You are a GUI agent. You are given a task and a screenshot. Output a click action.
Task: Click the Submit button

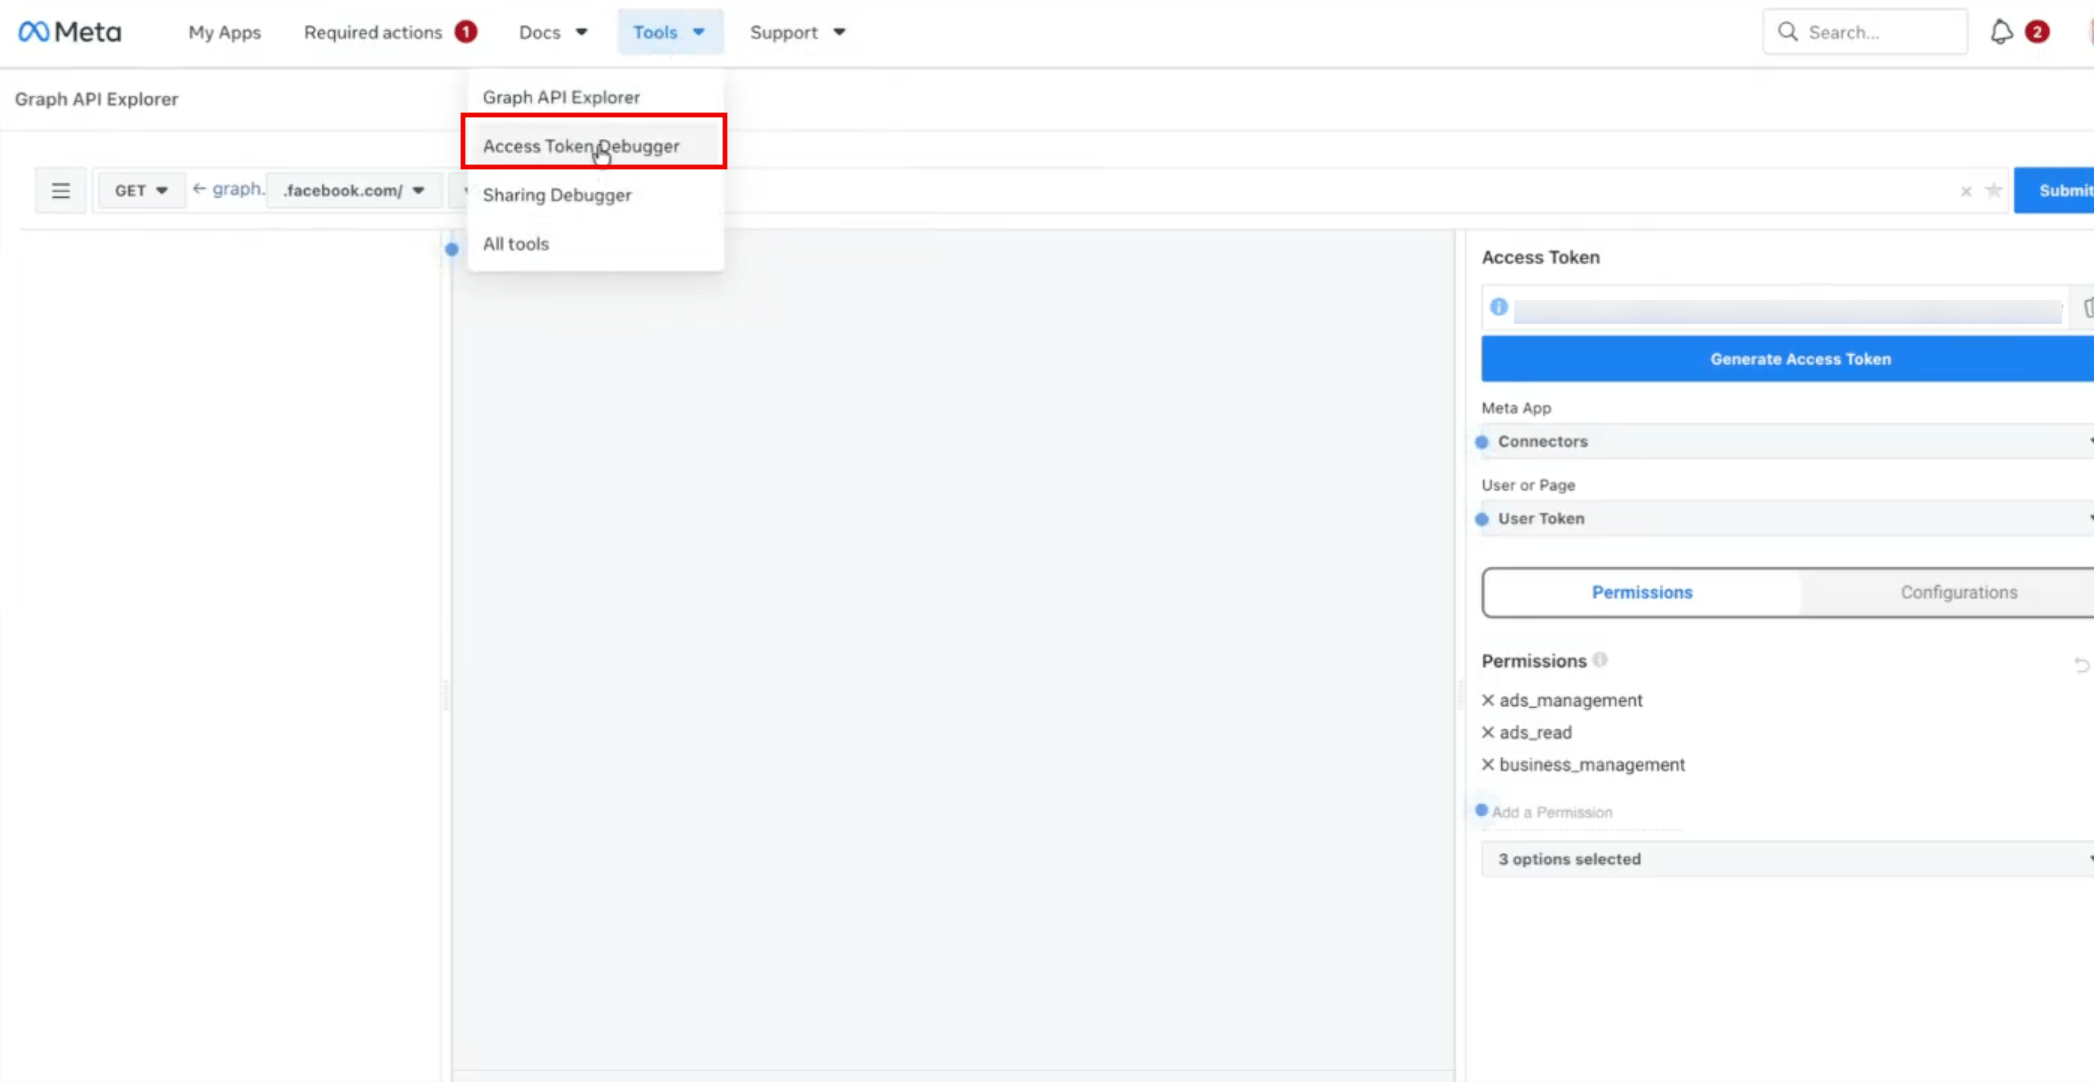(x=2054, y=190)
